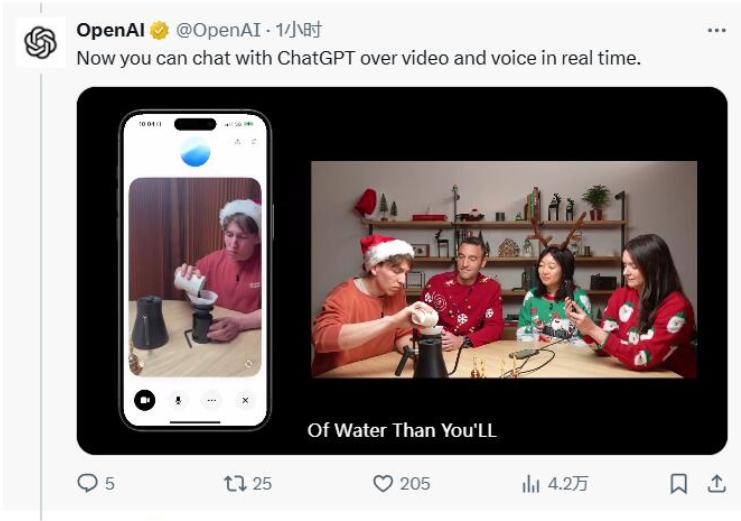Like the tweet with heart icon
741x521 pixels.
pyautogui.click(x=383, y=483)
